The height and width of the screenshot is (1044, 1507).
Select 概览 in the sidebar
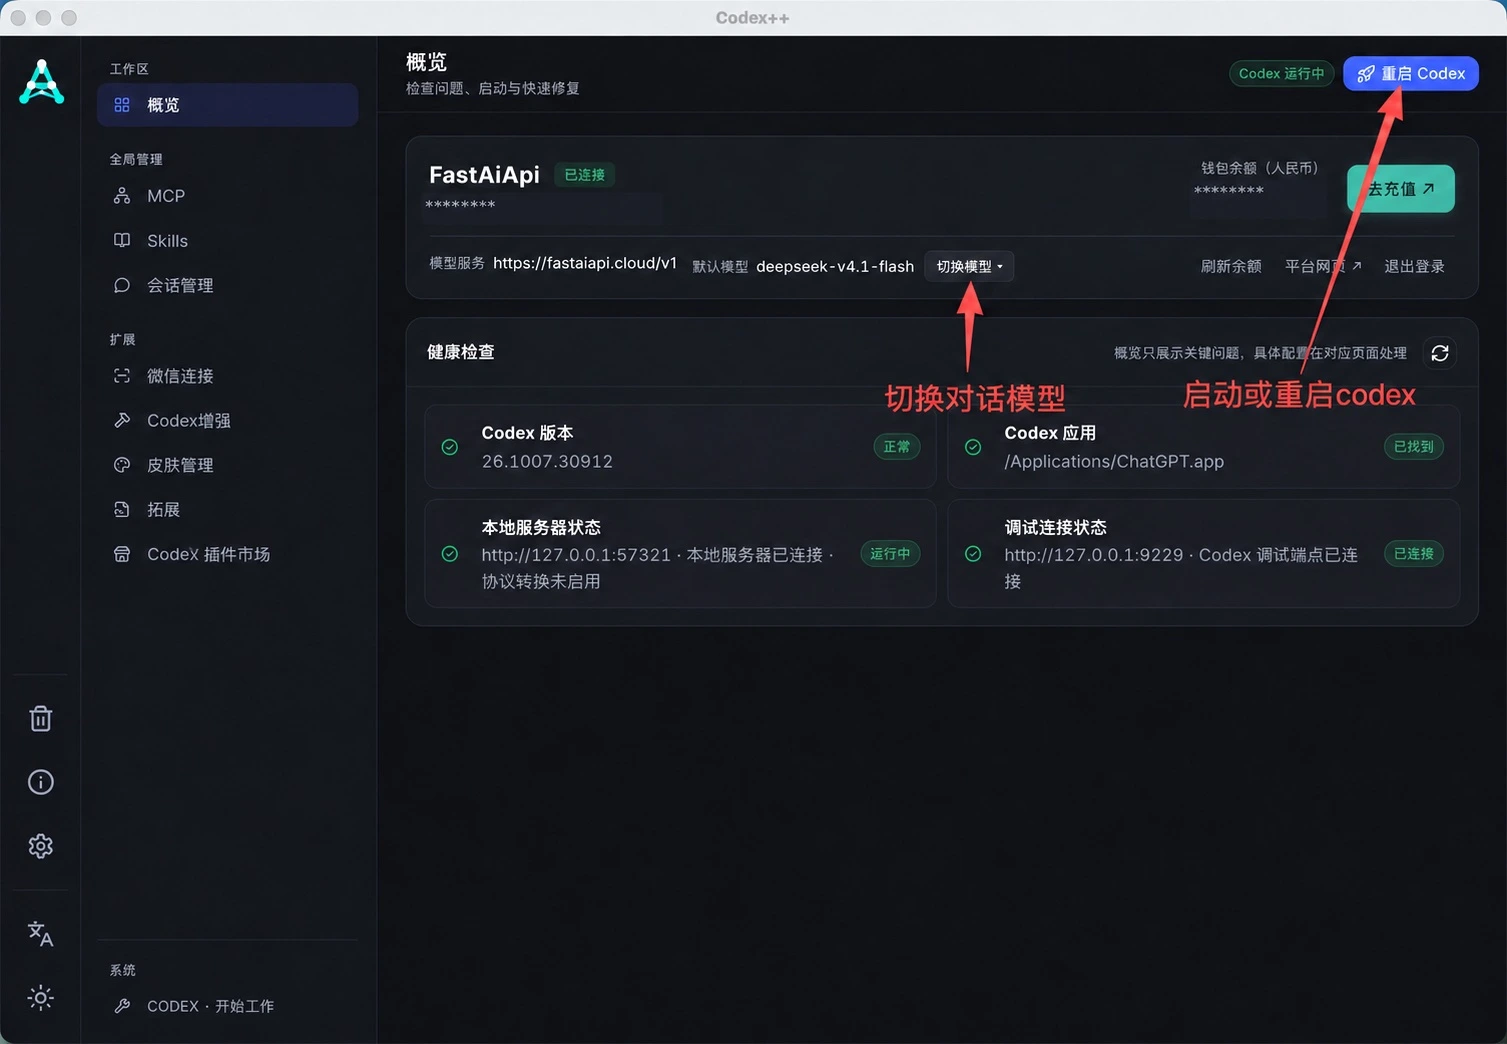click(x=227, y=105)
